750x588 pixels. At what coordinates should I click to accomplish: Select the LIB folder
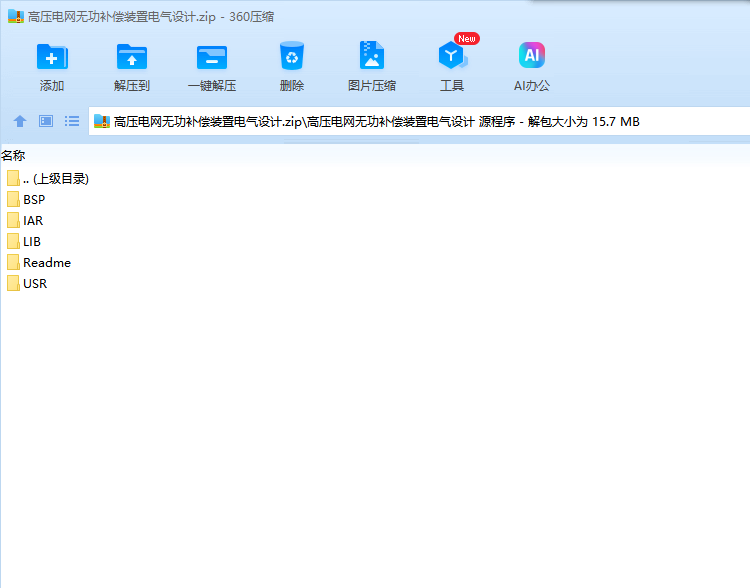pyautogui.click(x=24, y=242)
